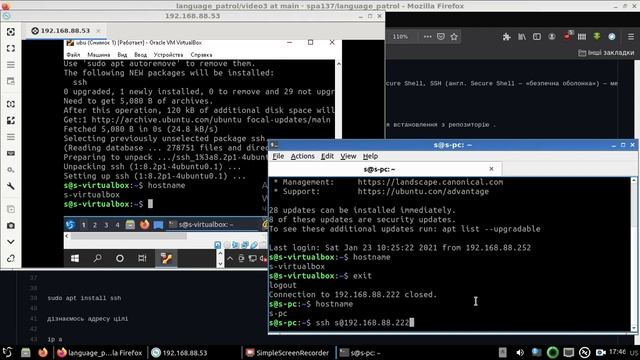Click the crosshair screenshot icon in remote sidebar

(11, 32)
